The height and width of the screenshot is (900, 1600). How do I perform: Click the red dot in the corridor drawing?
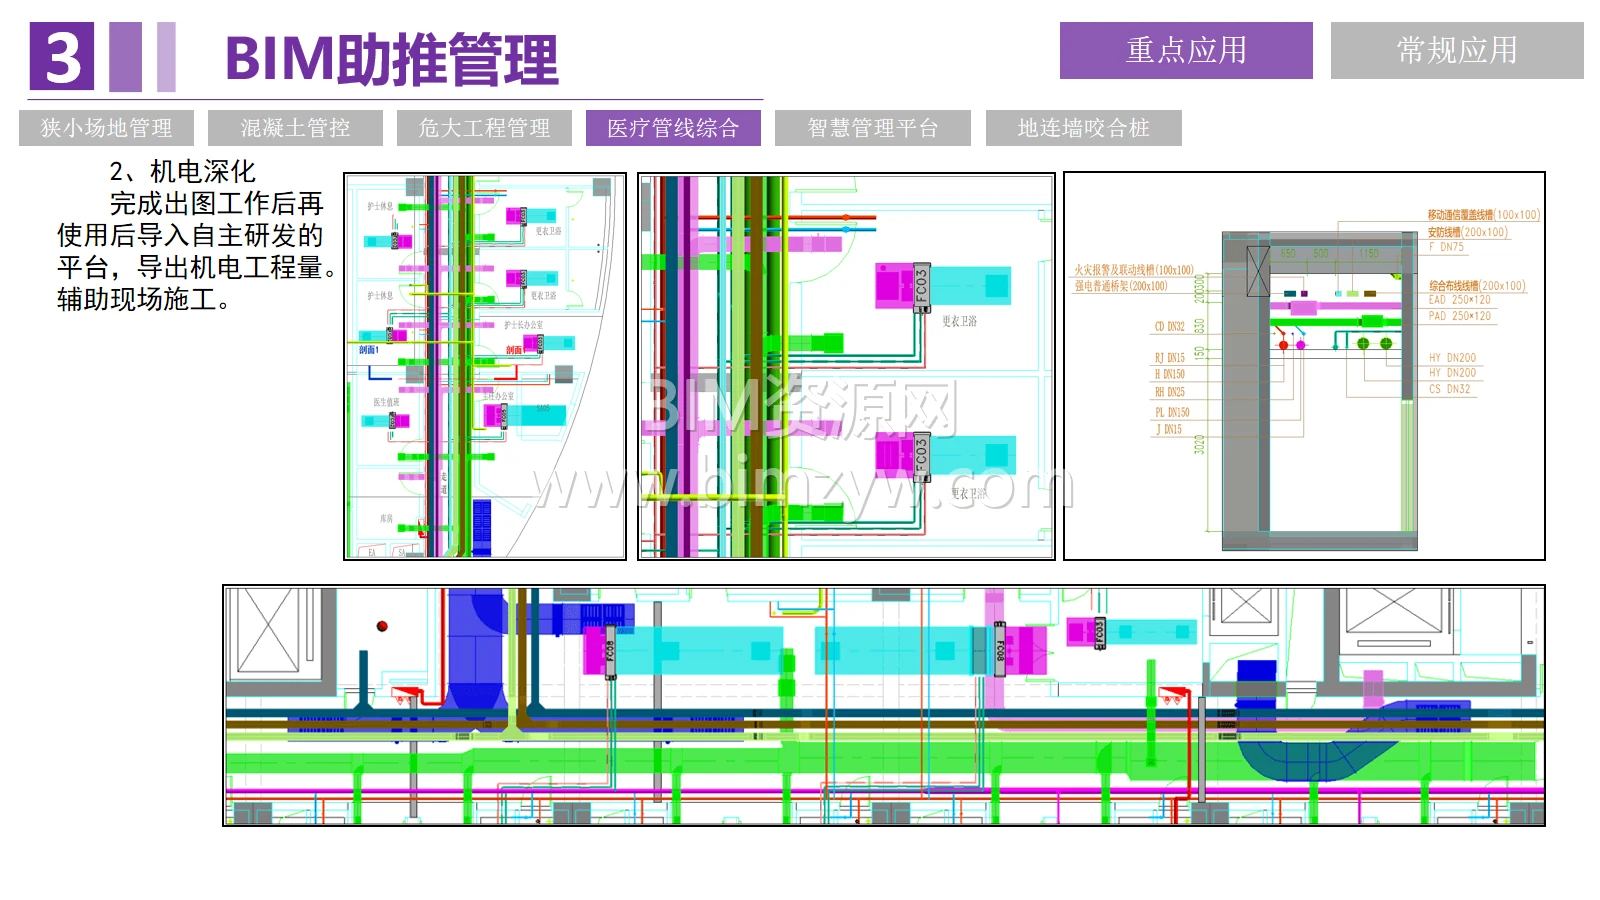[381, 627]
